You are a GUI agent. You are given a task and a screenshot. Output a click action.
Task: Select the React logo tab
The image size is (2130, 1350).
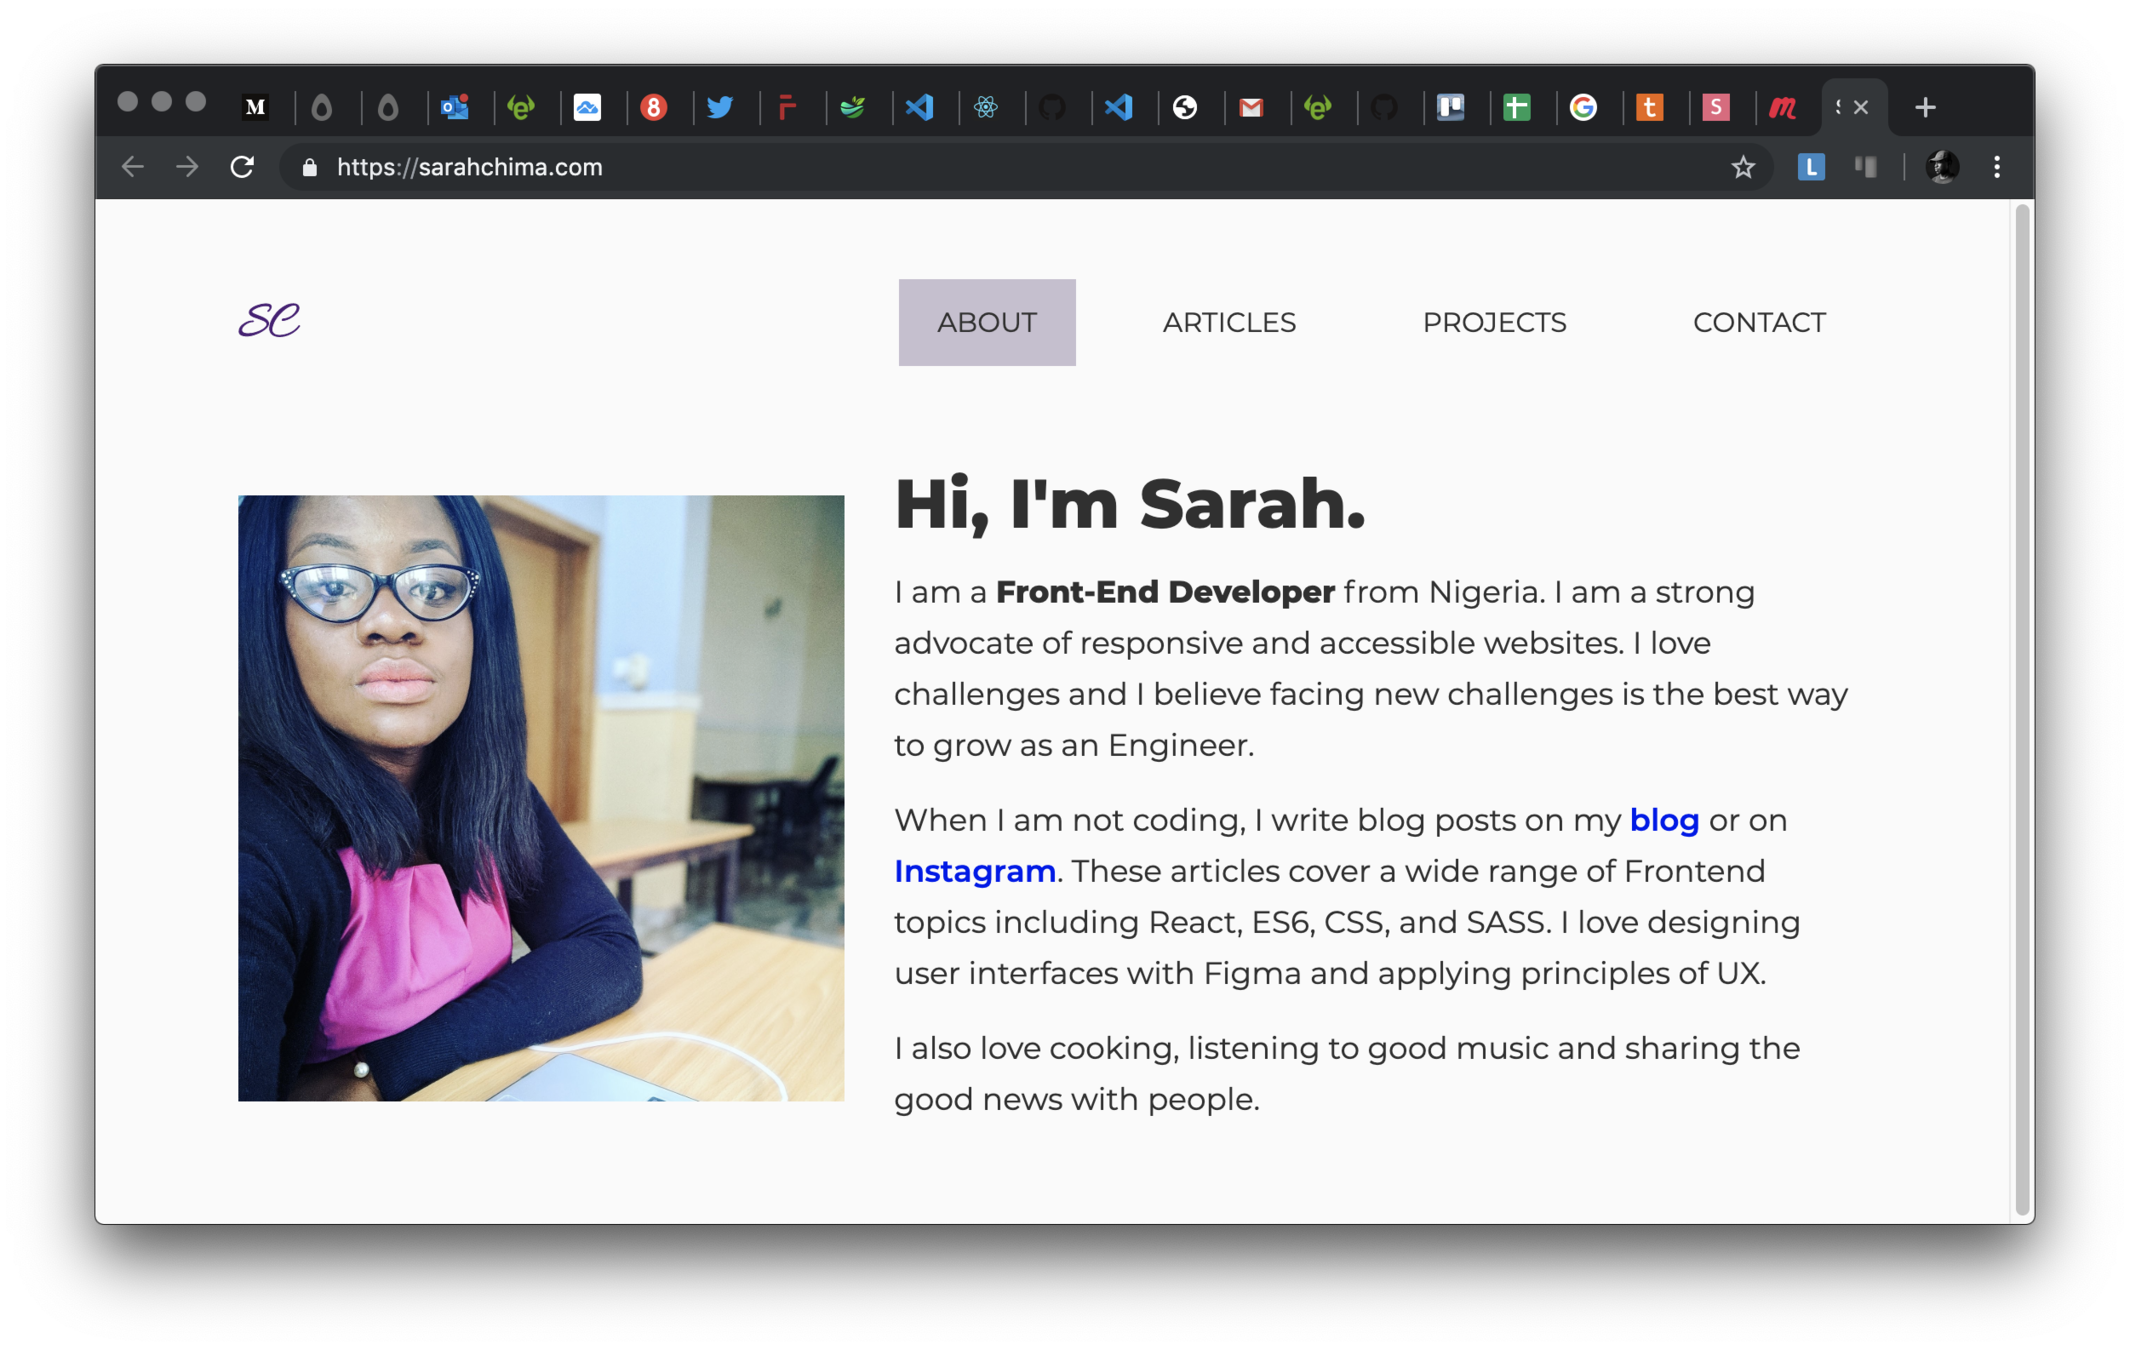(986, 107)
